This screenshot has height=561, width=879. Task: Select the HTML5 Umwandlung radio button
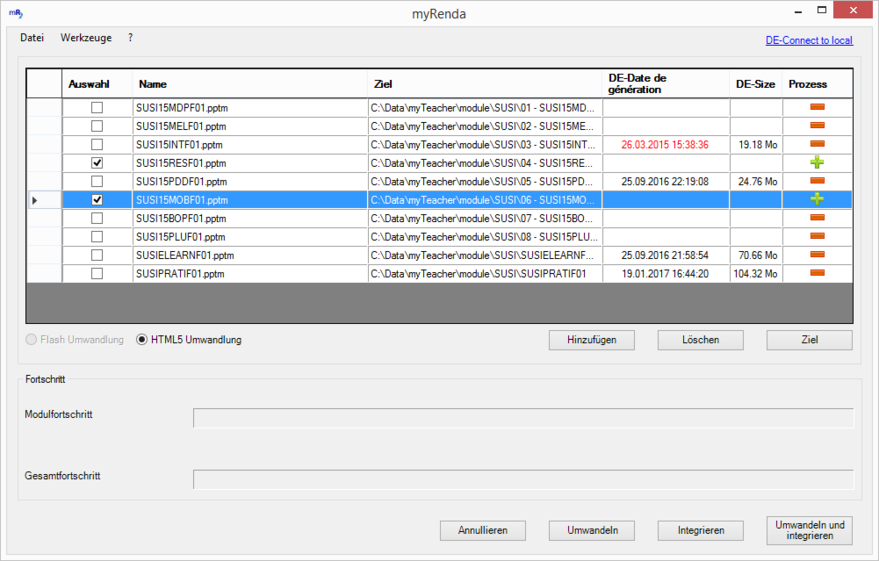point(142,340)
